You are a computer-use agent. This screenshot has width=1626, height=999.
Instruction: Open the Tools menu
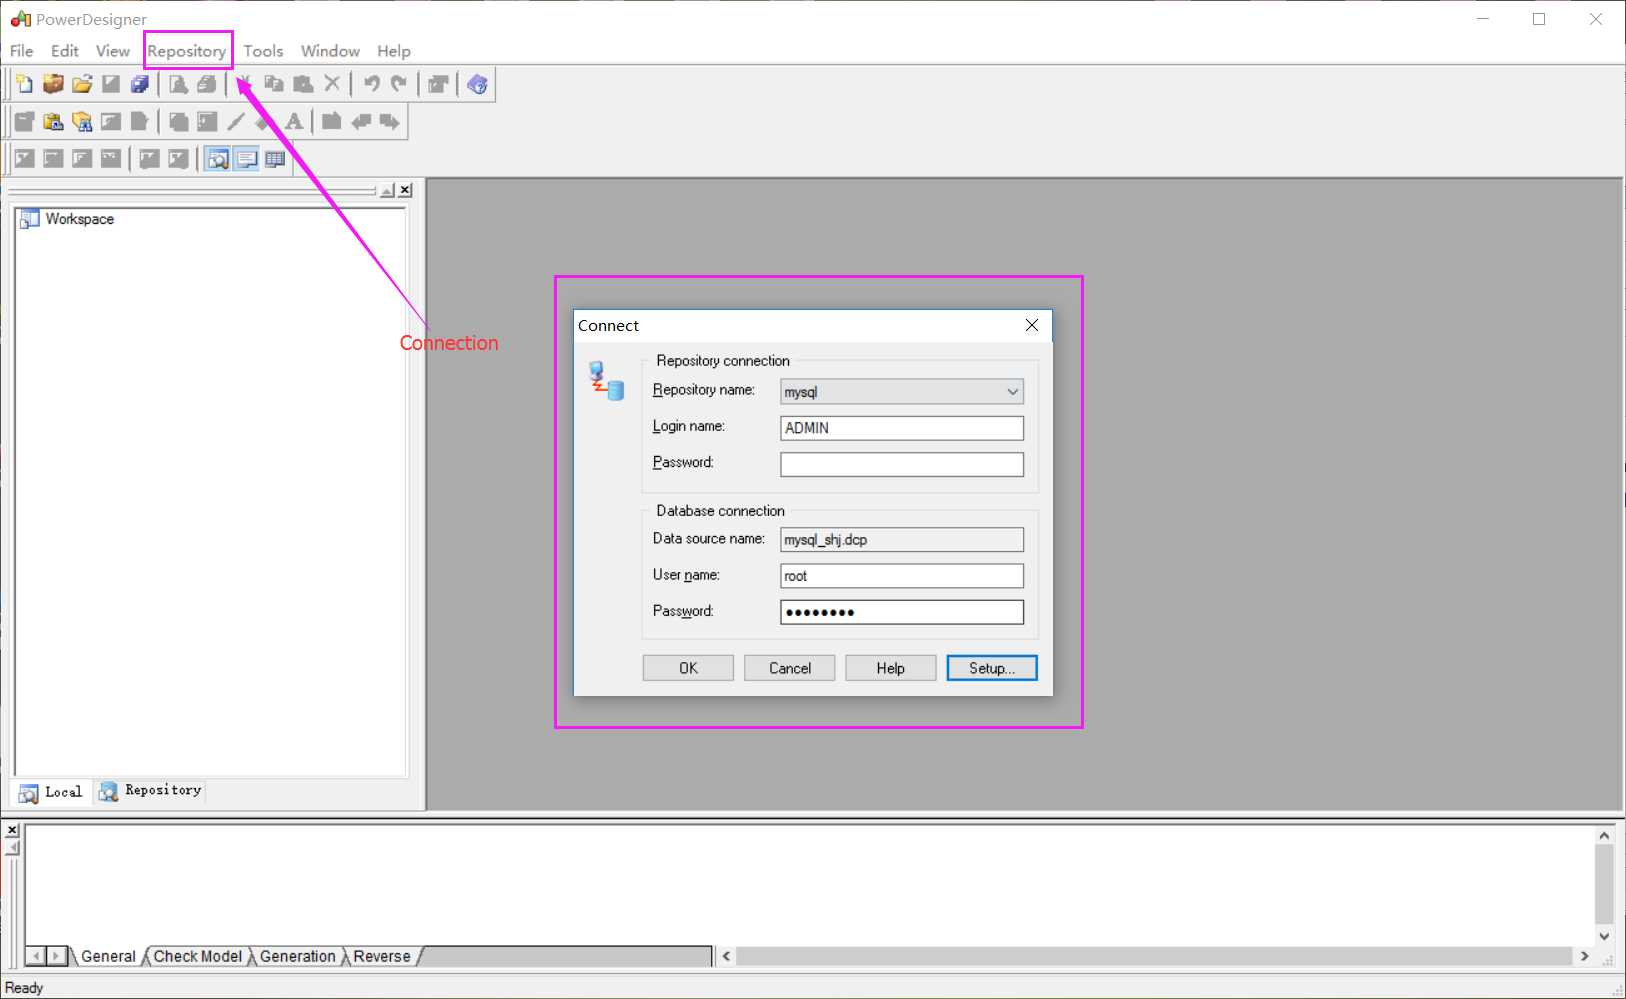tap(263, 51)
